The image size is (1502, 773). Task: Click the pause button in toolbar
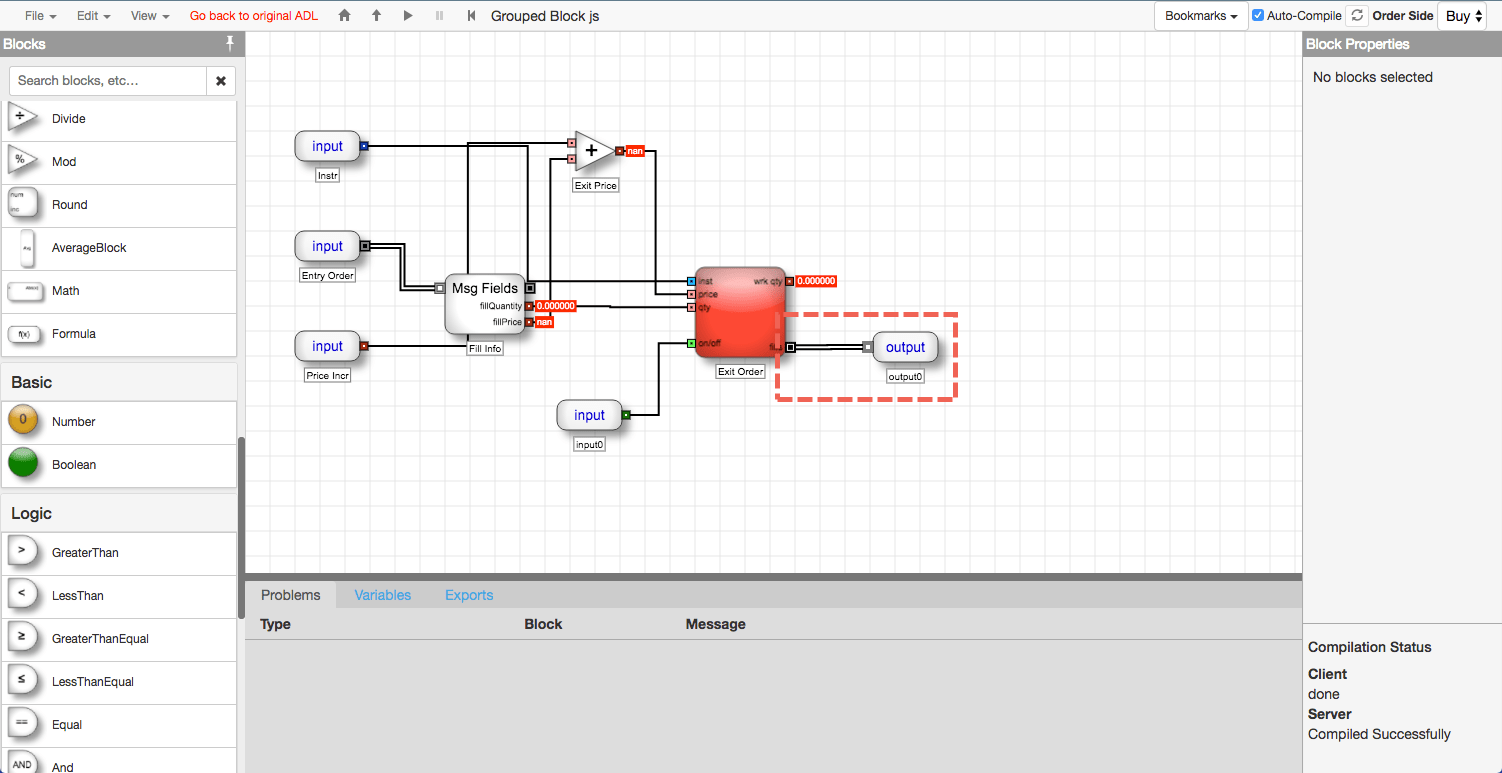(439, 16)
